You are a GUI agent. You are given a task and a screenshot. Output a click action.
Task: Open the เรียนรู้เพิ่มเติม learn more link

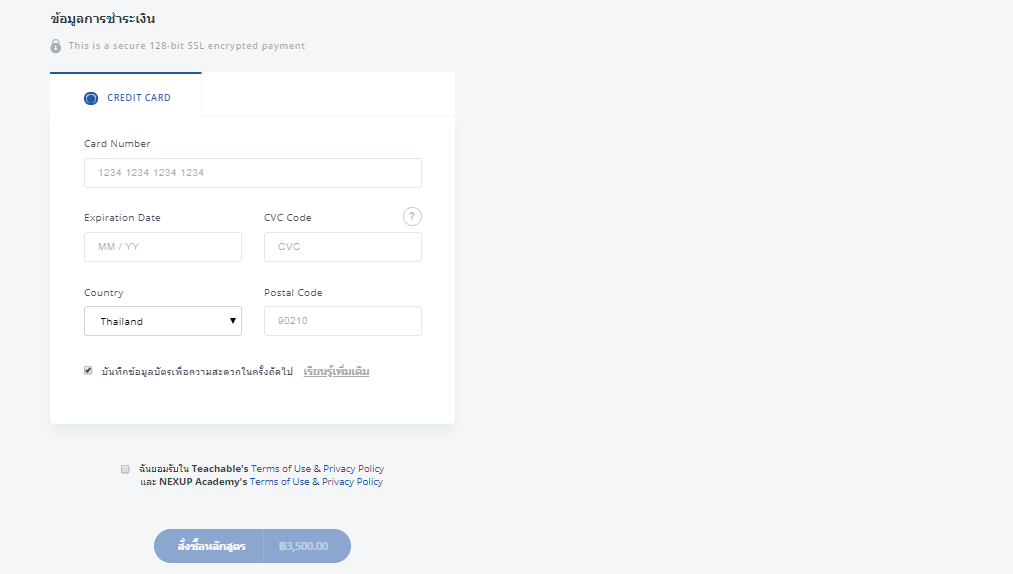(x=337, y=371)
